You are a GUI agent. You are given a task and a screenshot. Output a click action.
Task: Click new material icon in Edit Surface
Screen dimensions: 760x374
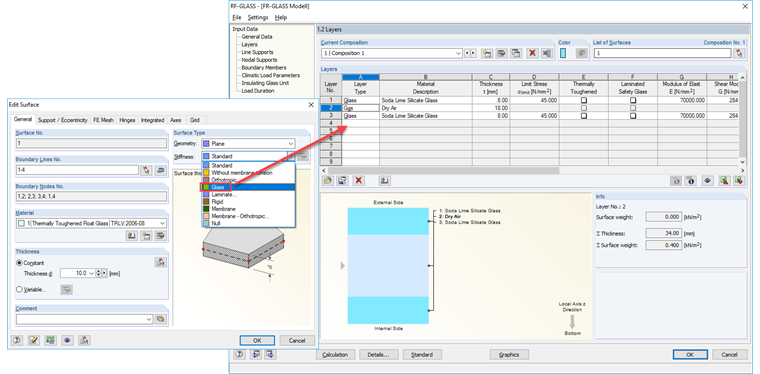click(x=146, y=236)
